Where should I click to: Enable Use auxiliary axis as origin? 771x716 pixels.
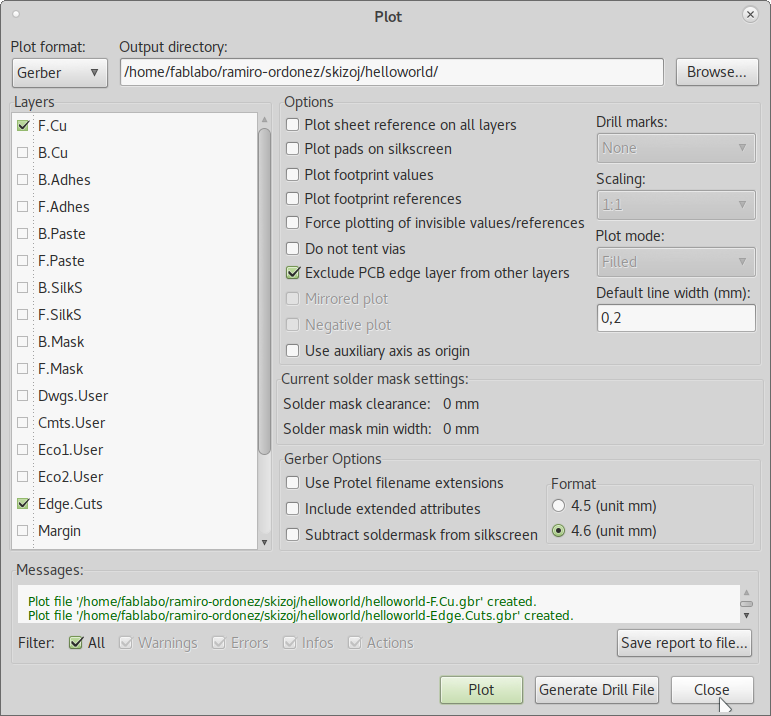click(x=293, y=351)
